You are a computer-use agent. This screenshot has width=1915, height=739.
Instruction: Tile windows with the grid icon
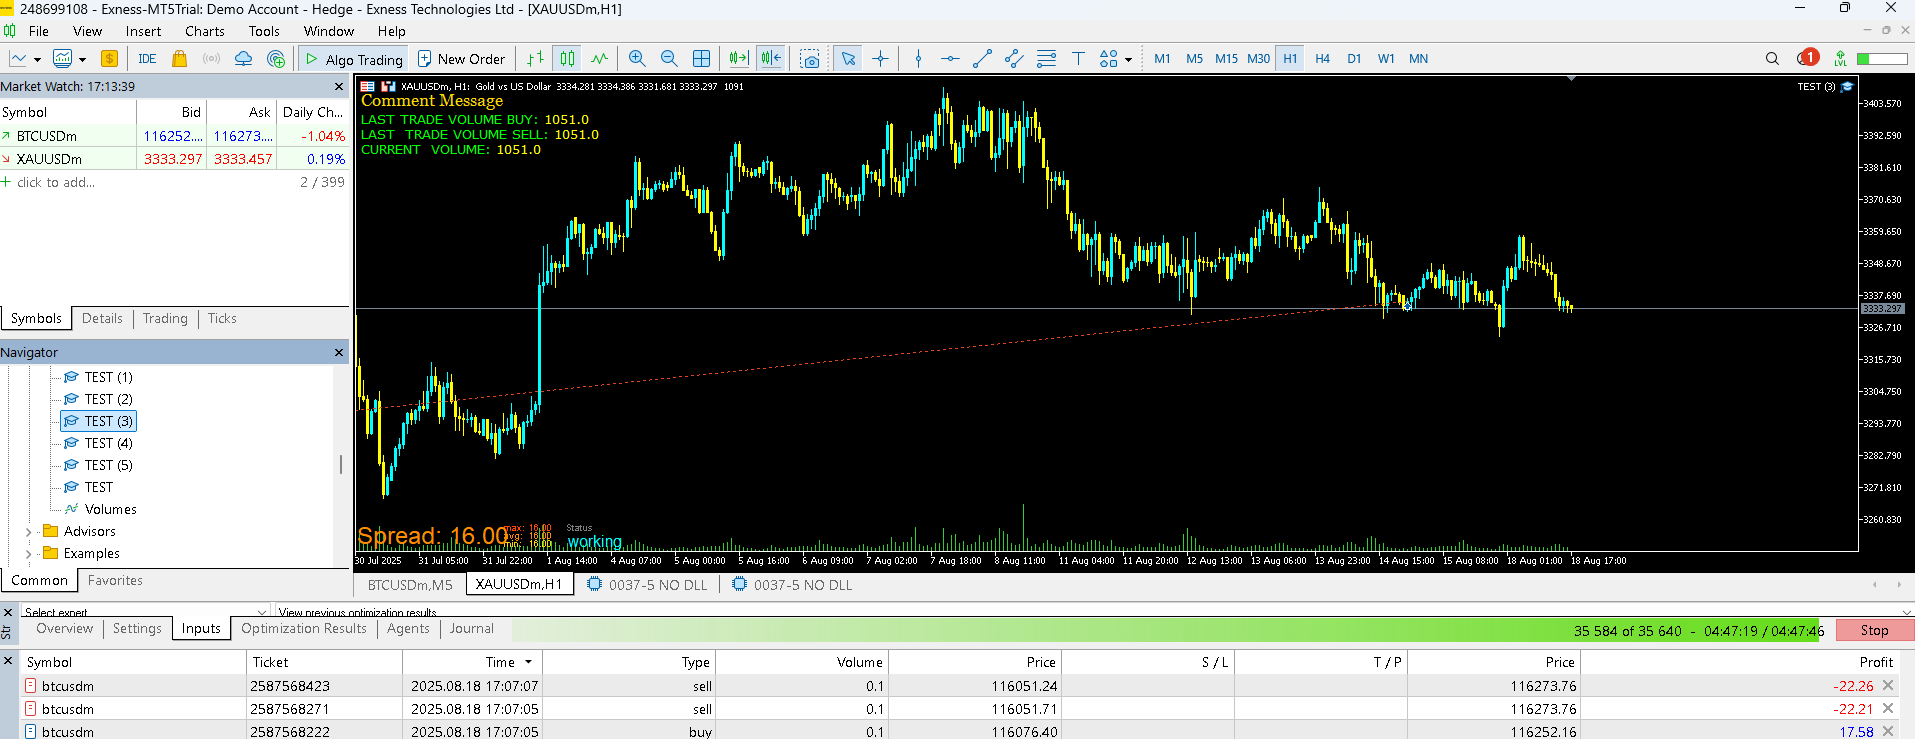point(701,59)
